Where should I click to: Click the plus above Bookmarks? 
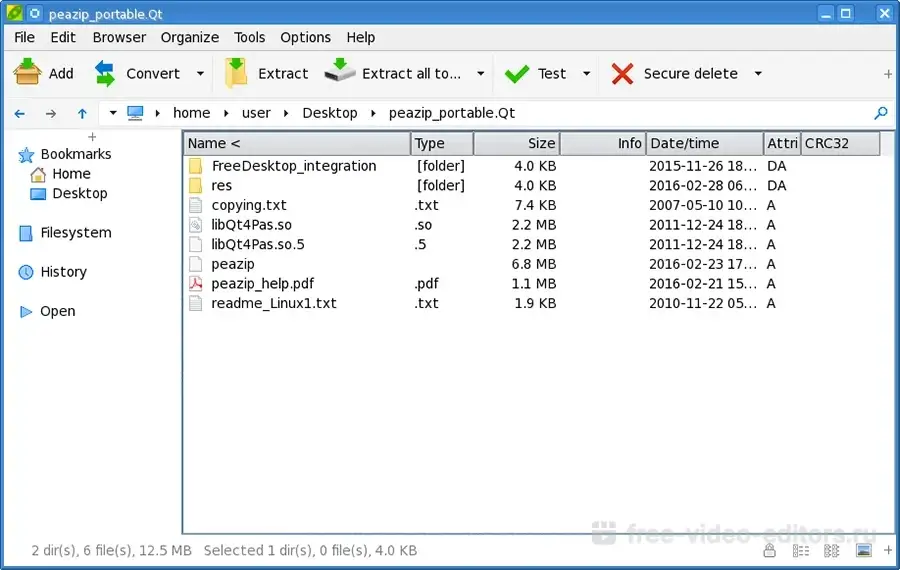pyautogui.click(x=92, y=137)
